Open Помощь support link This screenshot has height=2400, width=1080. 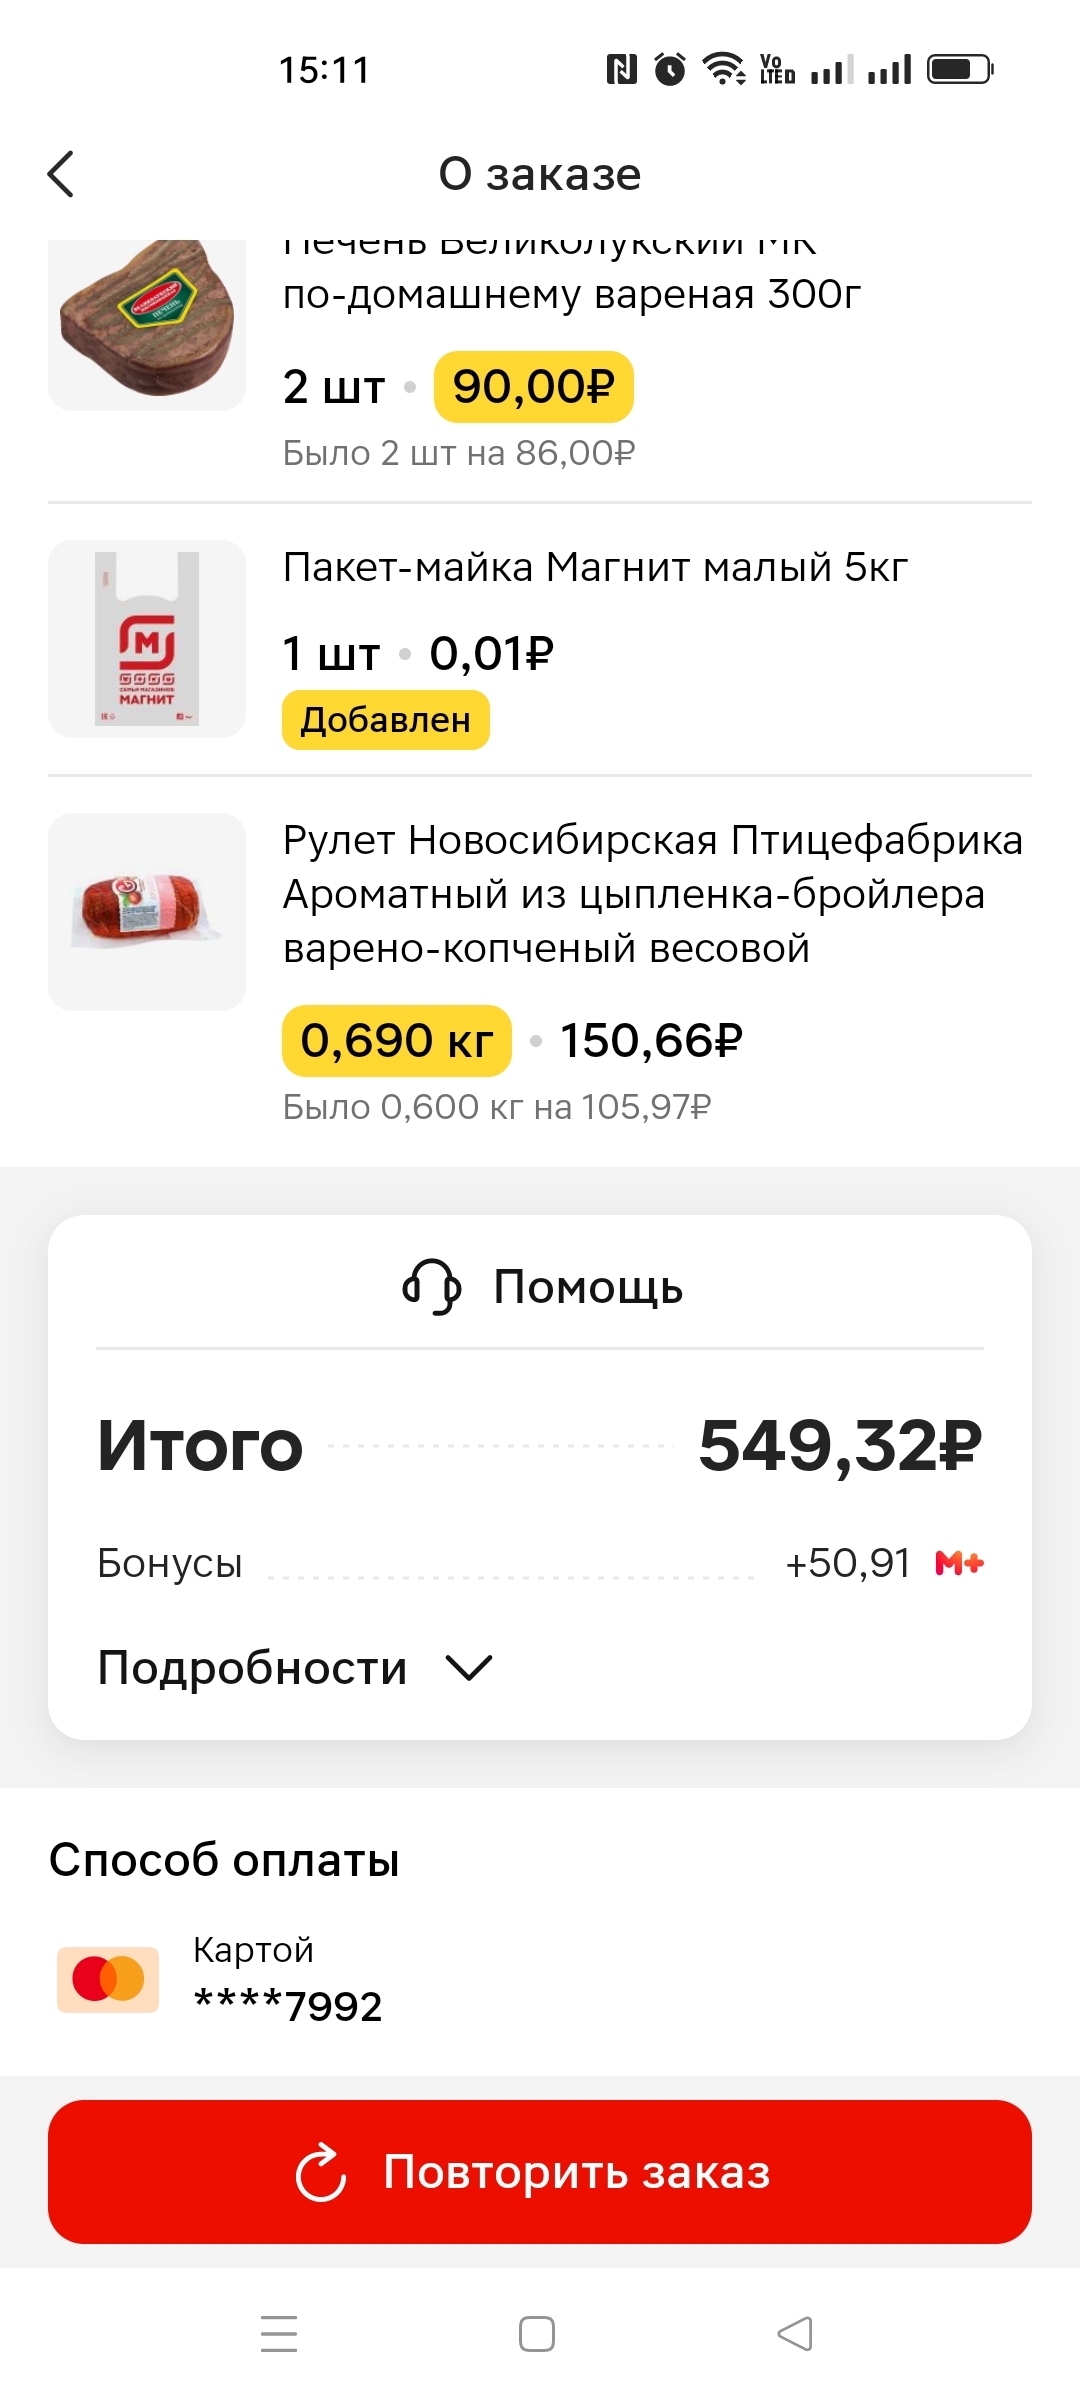click(587, 1286)
